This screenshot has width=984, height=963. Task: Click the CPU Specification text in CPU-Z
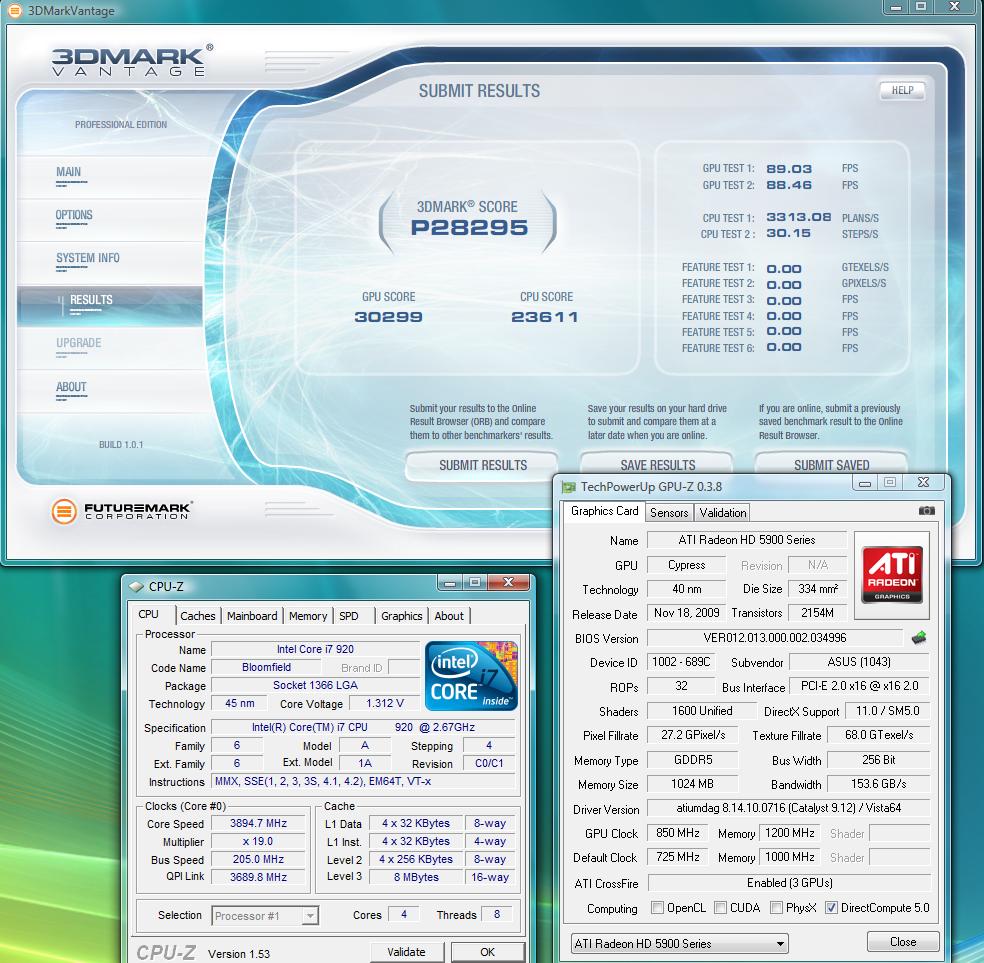[363, 727]
